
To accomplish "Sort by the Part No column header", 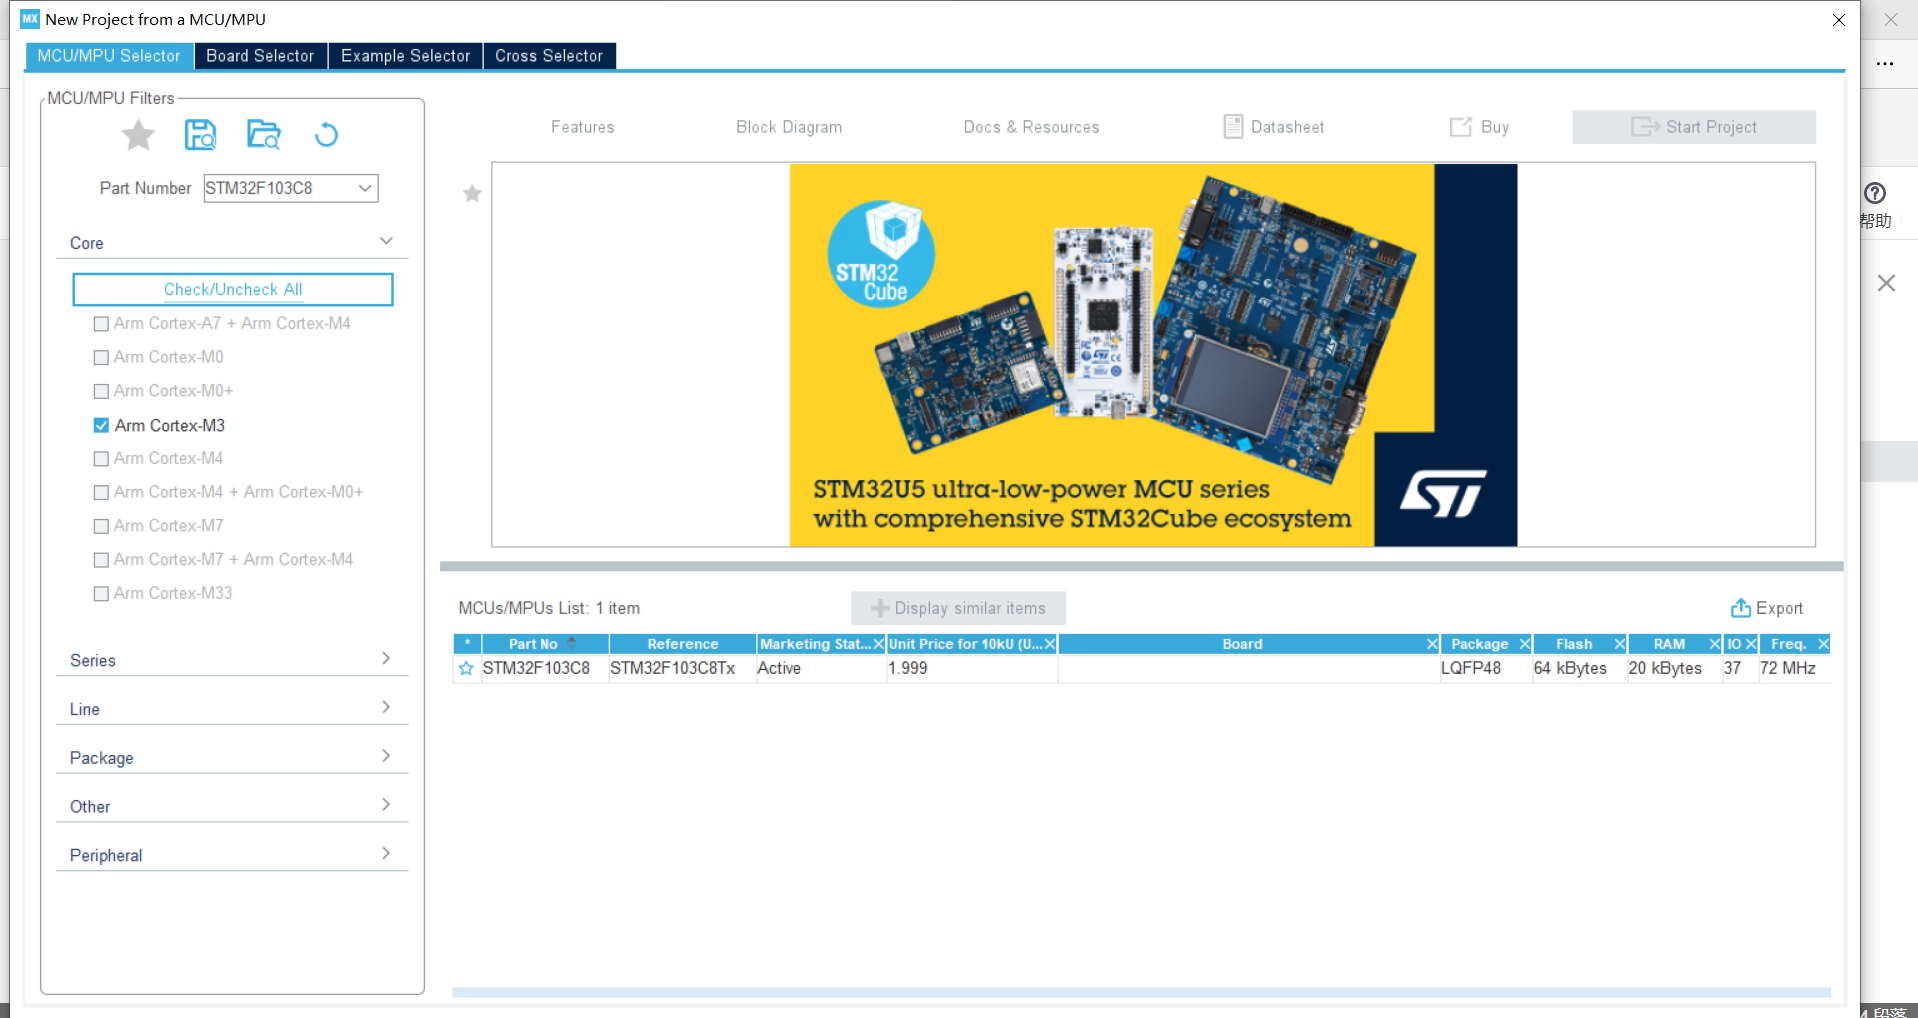I will (545, 644).
